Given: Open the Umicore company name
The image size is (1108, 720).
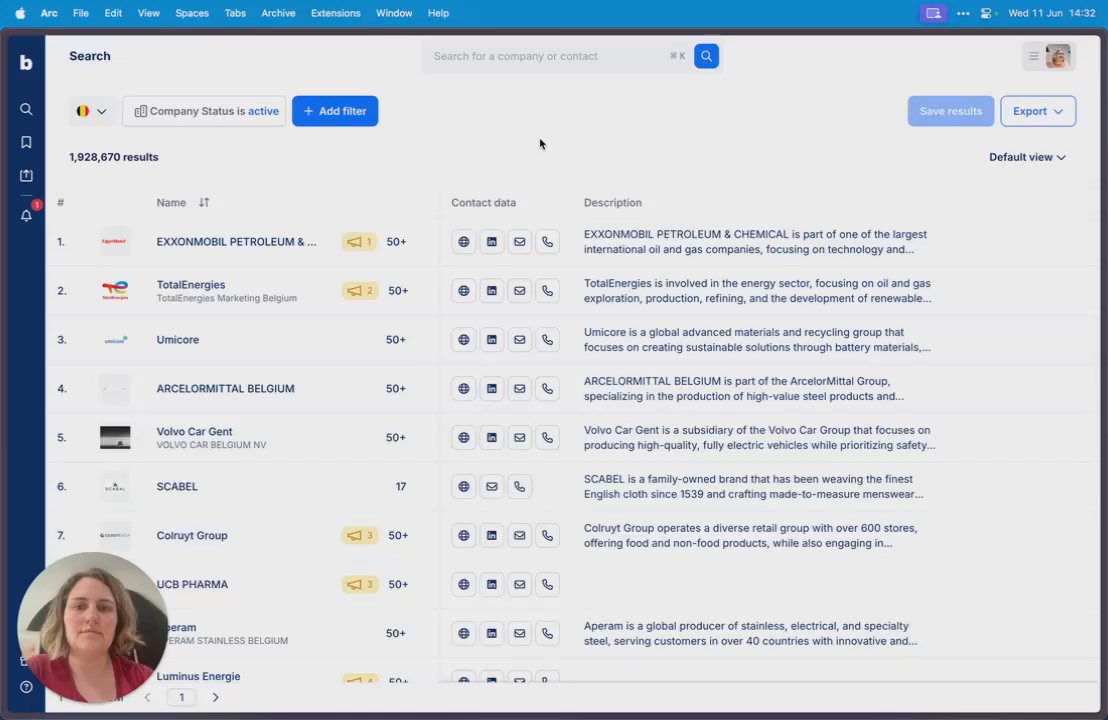Looking at the screenshot, I should coord(177,340).
